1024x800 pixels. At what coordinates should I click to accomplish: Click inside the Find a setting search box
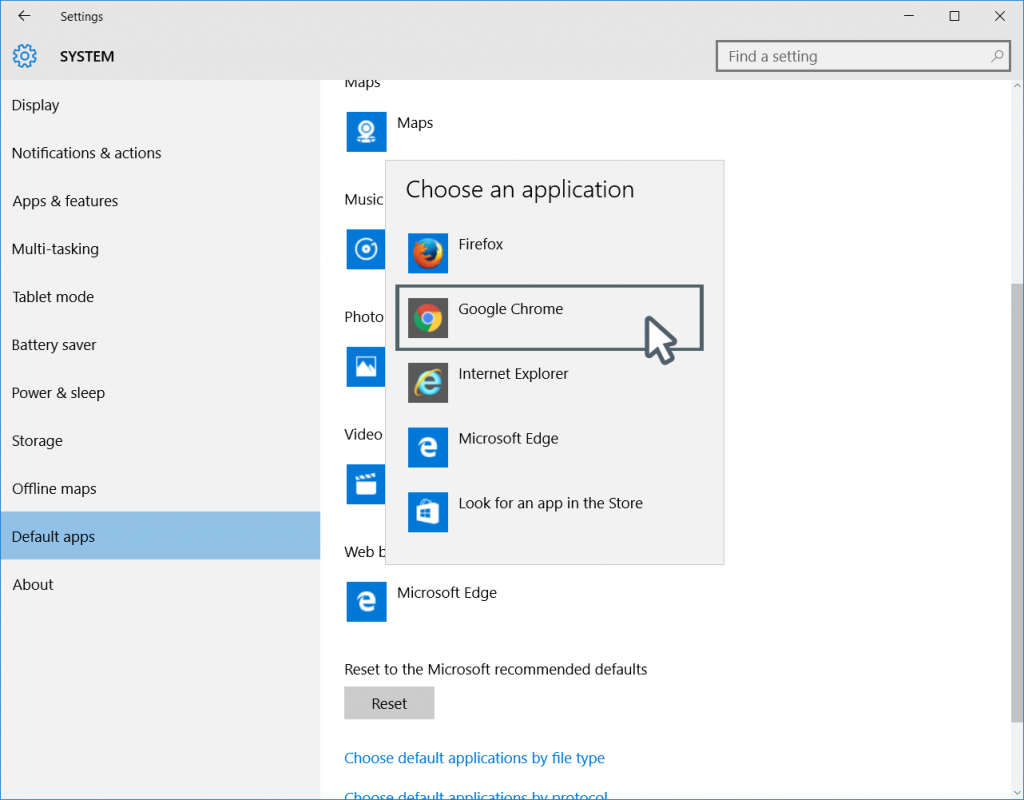click(863, 56)
